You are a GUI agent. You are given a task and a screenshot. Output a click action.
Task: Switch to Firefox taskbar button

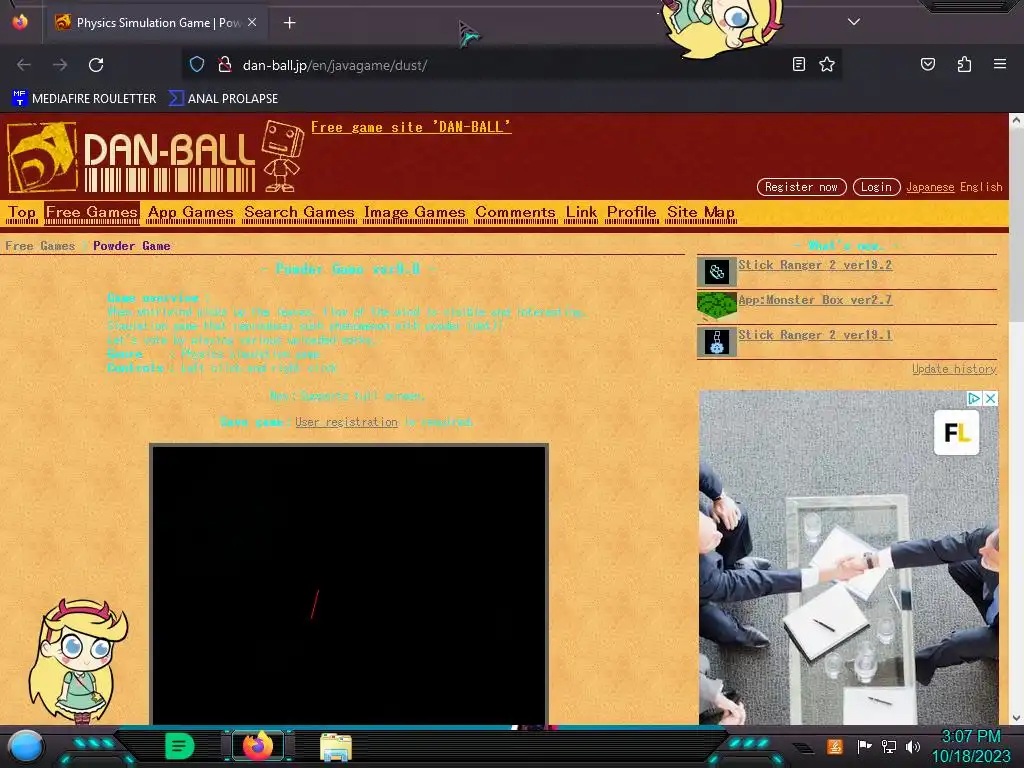point(258,746)
